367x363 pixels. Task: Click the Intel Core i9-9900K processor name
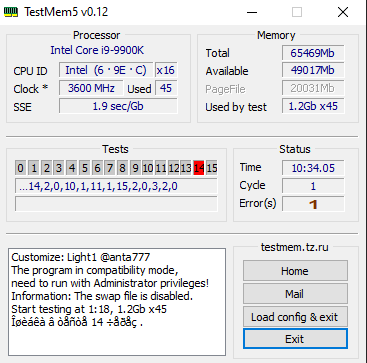[97, 50]
